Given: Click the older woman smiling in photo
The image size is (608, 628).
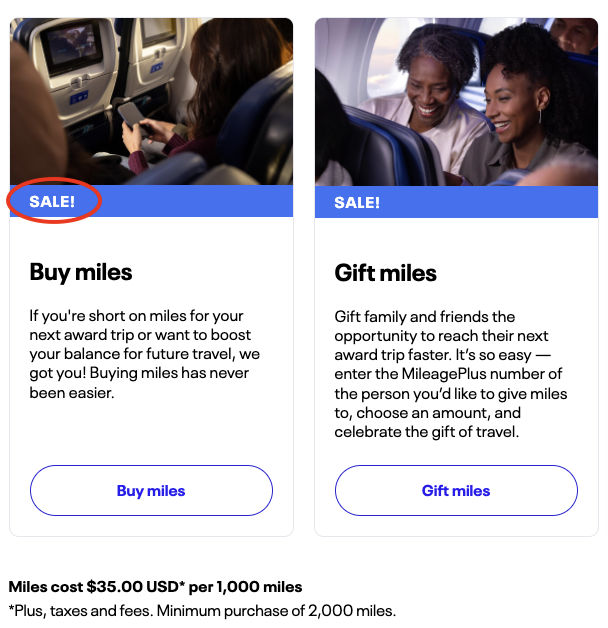Looking at the screenshot, I should coord(433,84).
